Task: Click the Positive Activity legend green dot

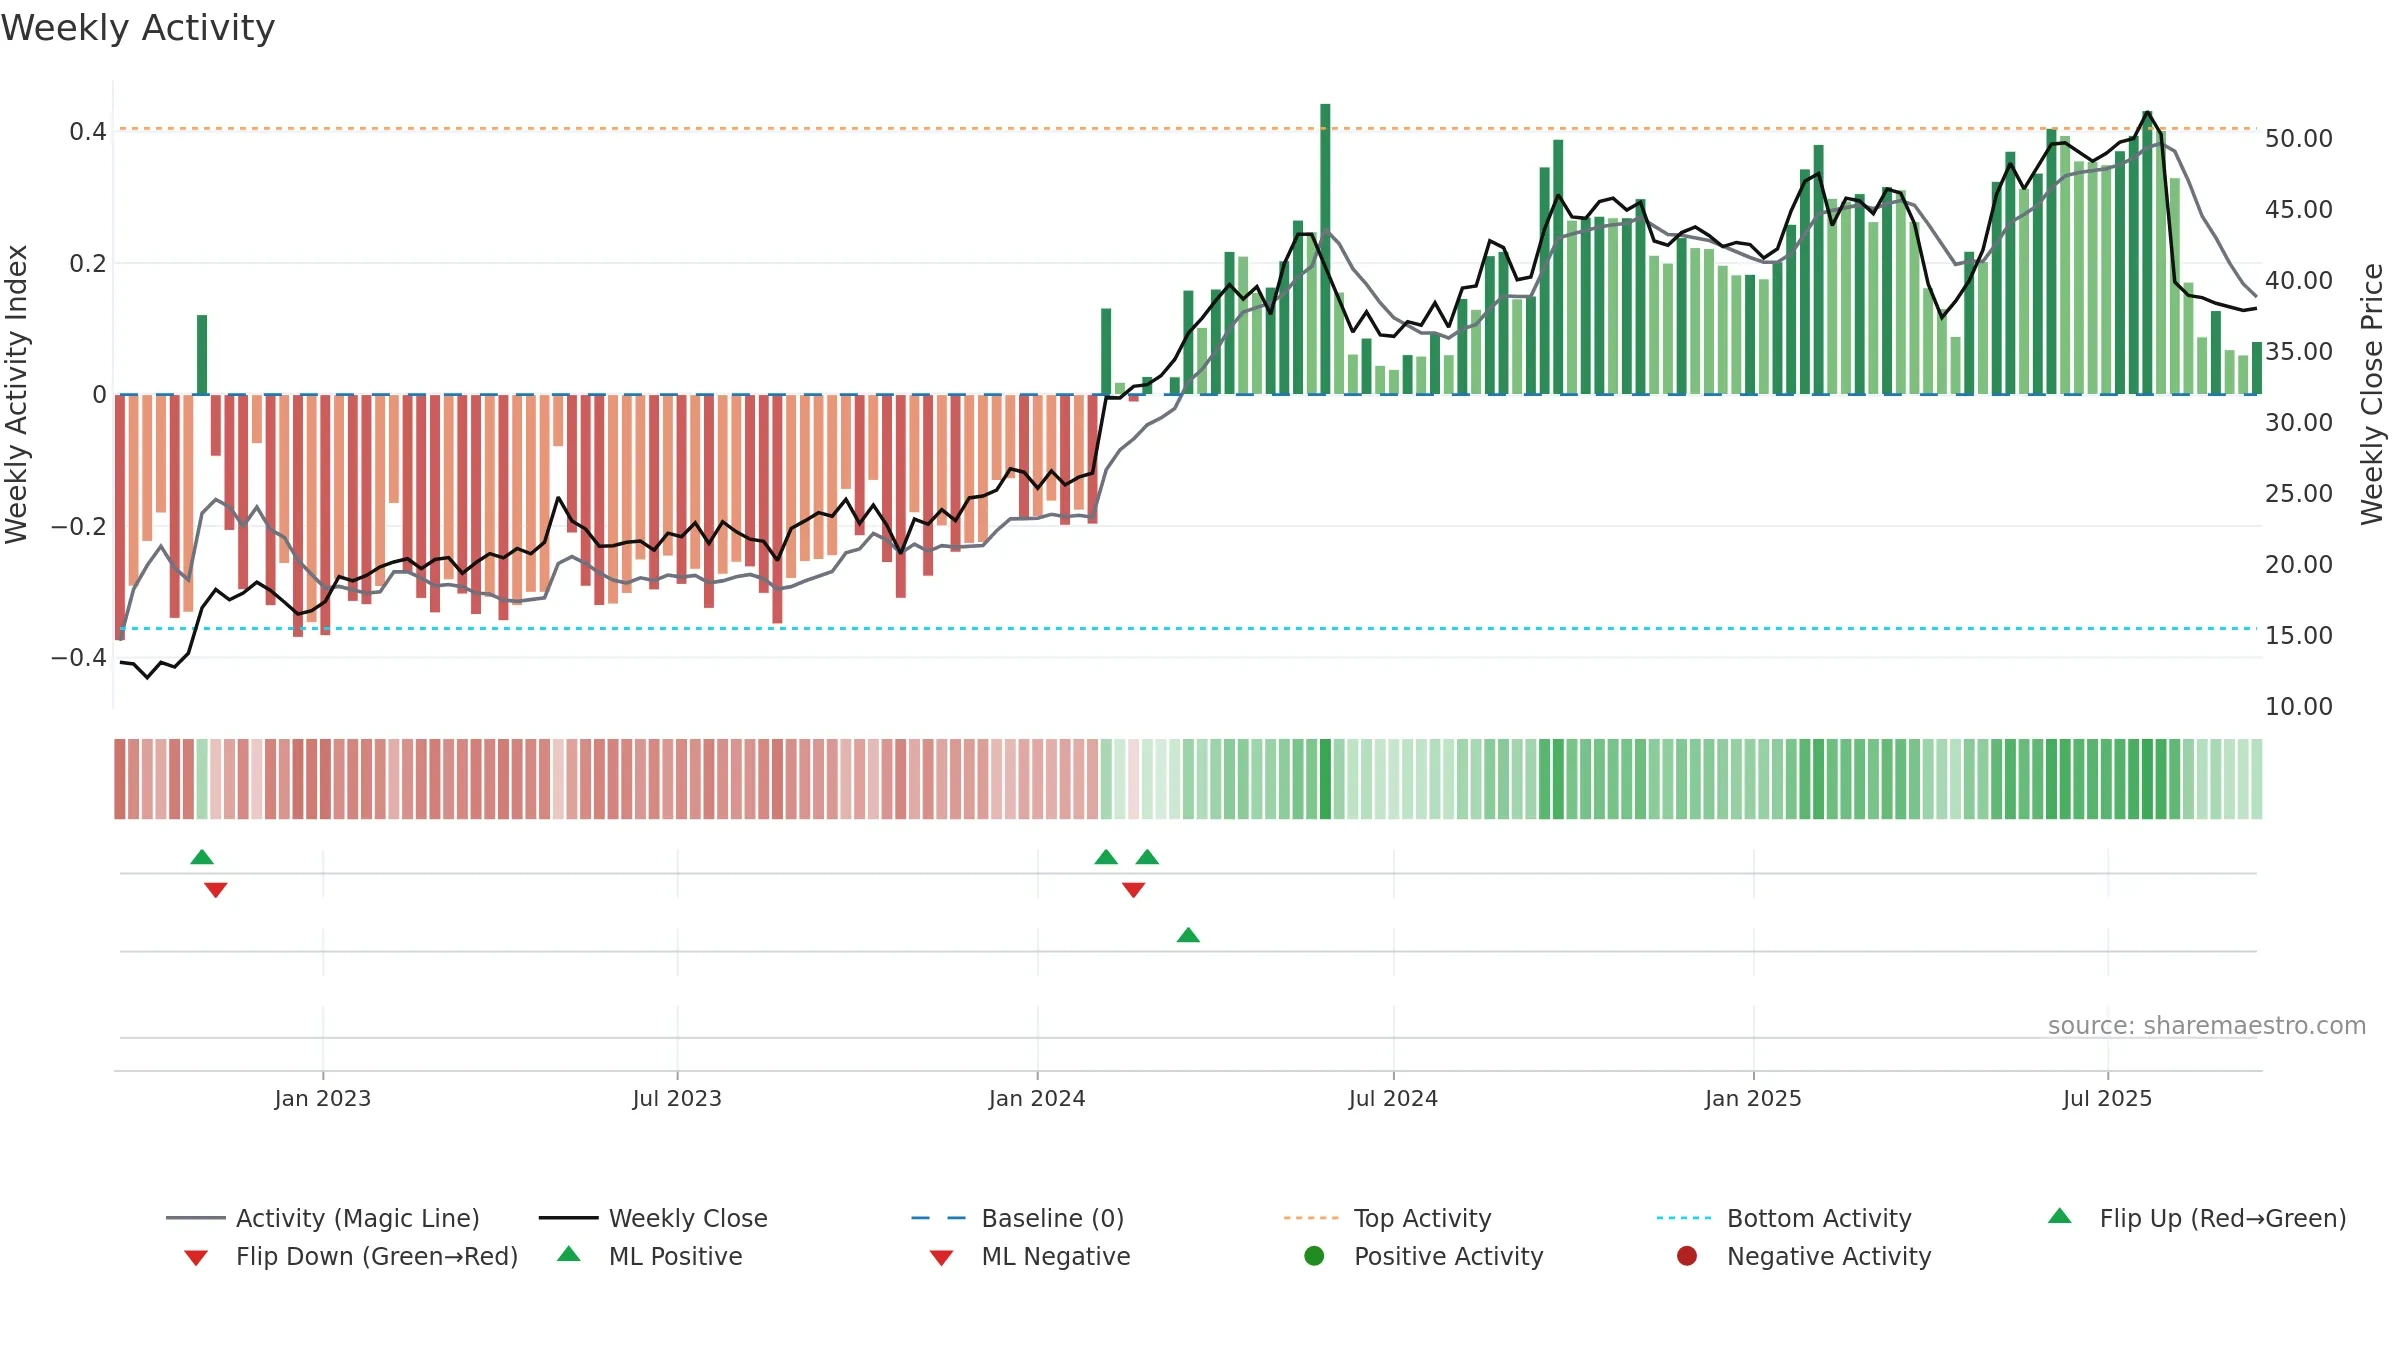Action: pyautogui.click(x=1314, y=1256)
